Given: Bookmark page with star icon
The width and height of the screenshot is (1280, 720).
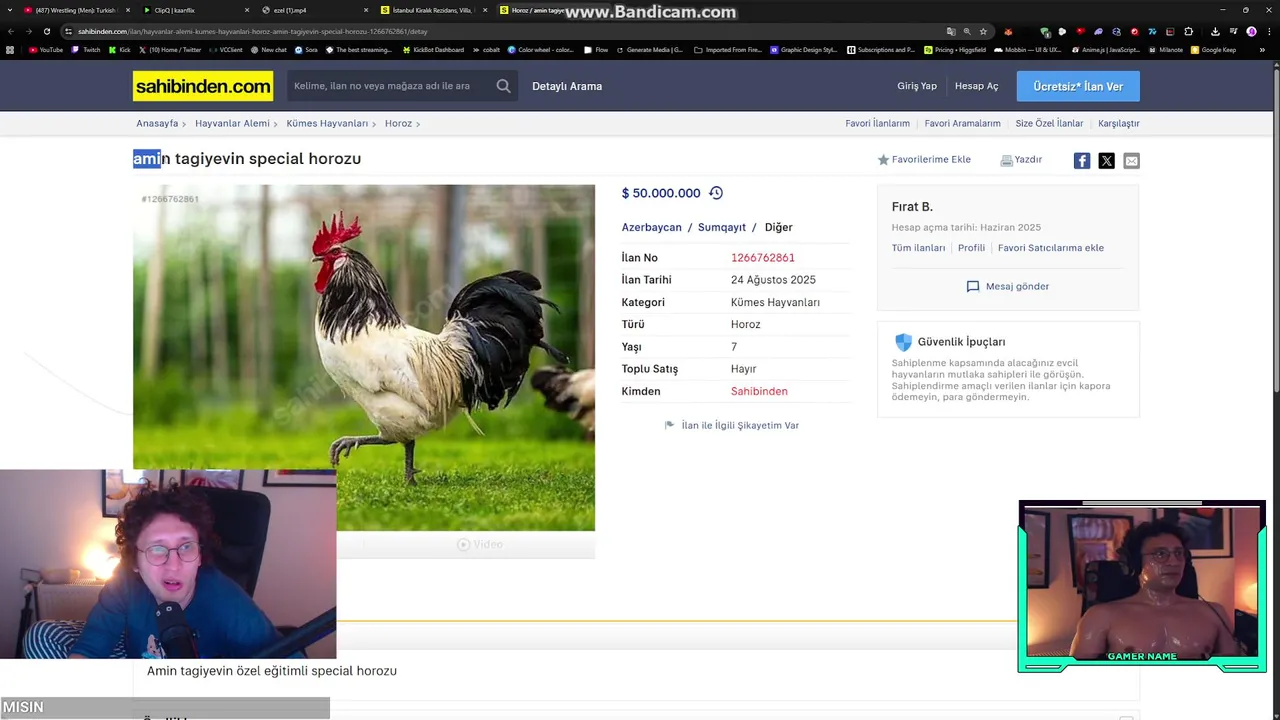Looking at the screenshot, I should 983,31.
